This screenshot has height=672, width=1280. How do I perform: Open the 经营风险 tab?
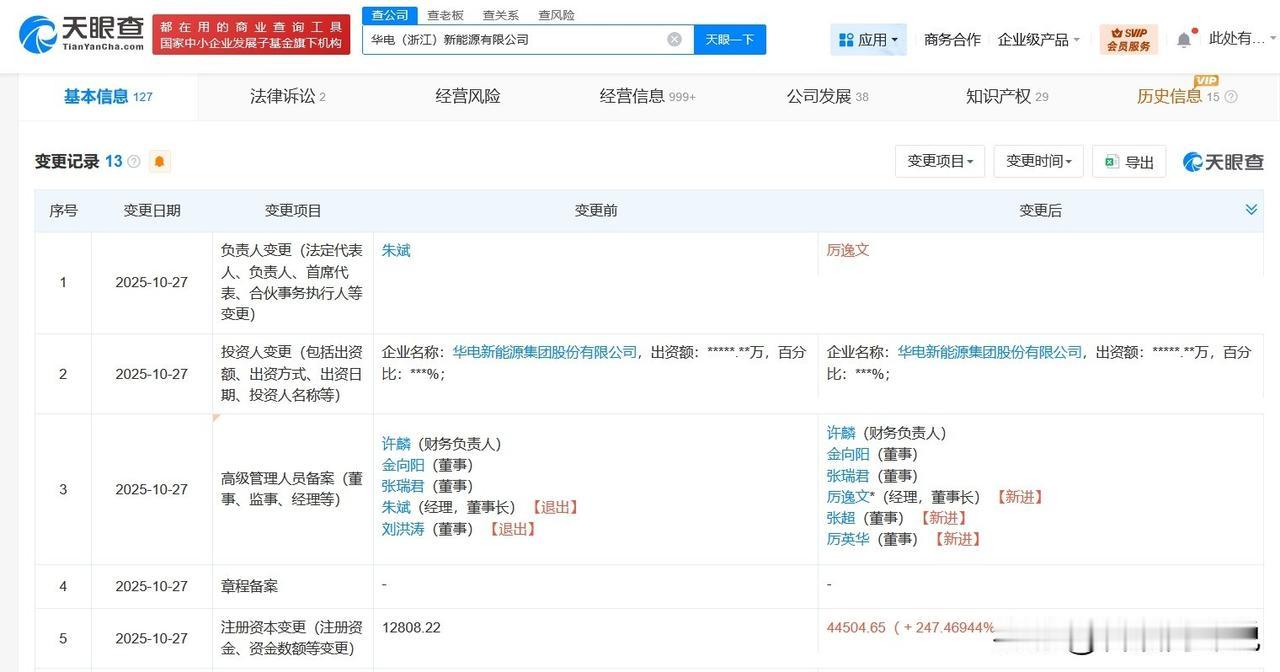click(468, 96)
